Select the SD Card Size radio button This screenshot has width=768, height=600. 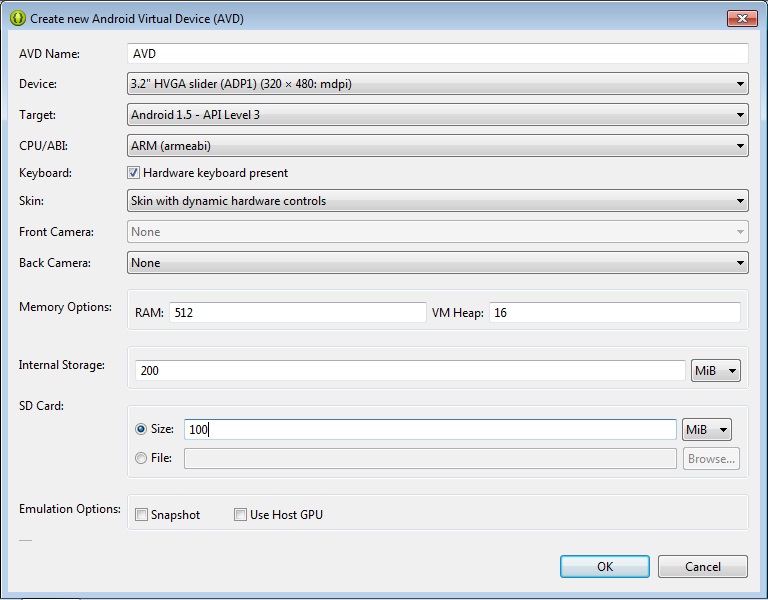141,429
